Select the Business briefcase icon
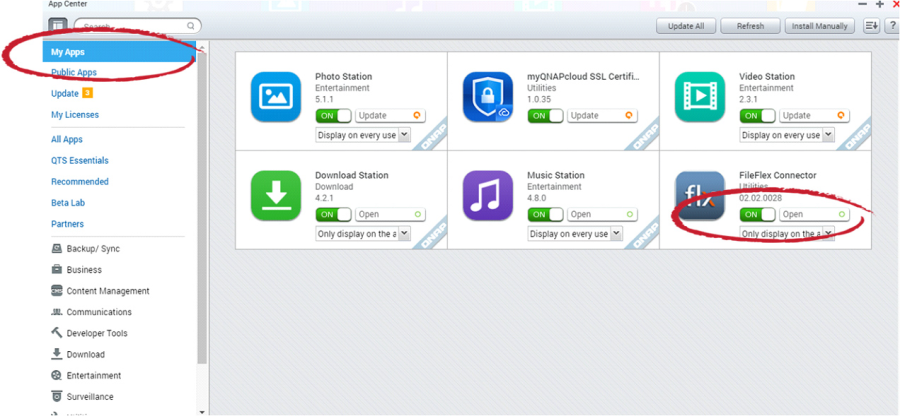This screenshot has width=900, height=416. [57, 270]
